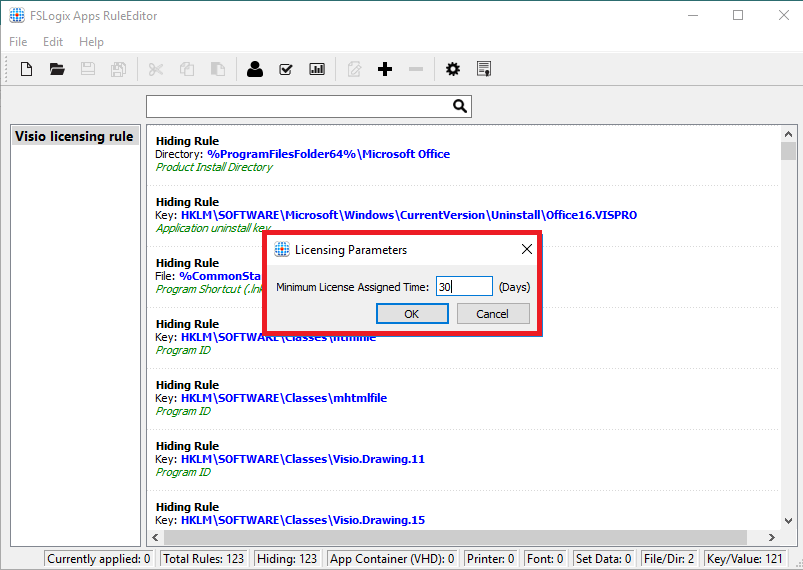Open the licensing report chart icon
Image resolution: width=803 pixels, height=570 pixels.
pos(317,69)
